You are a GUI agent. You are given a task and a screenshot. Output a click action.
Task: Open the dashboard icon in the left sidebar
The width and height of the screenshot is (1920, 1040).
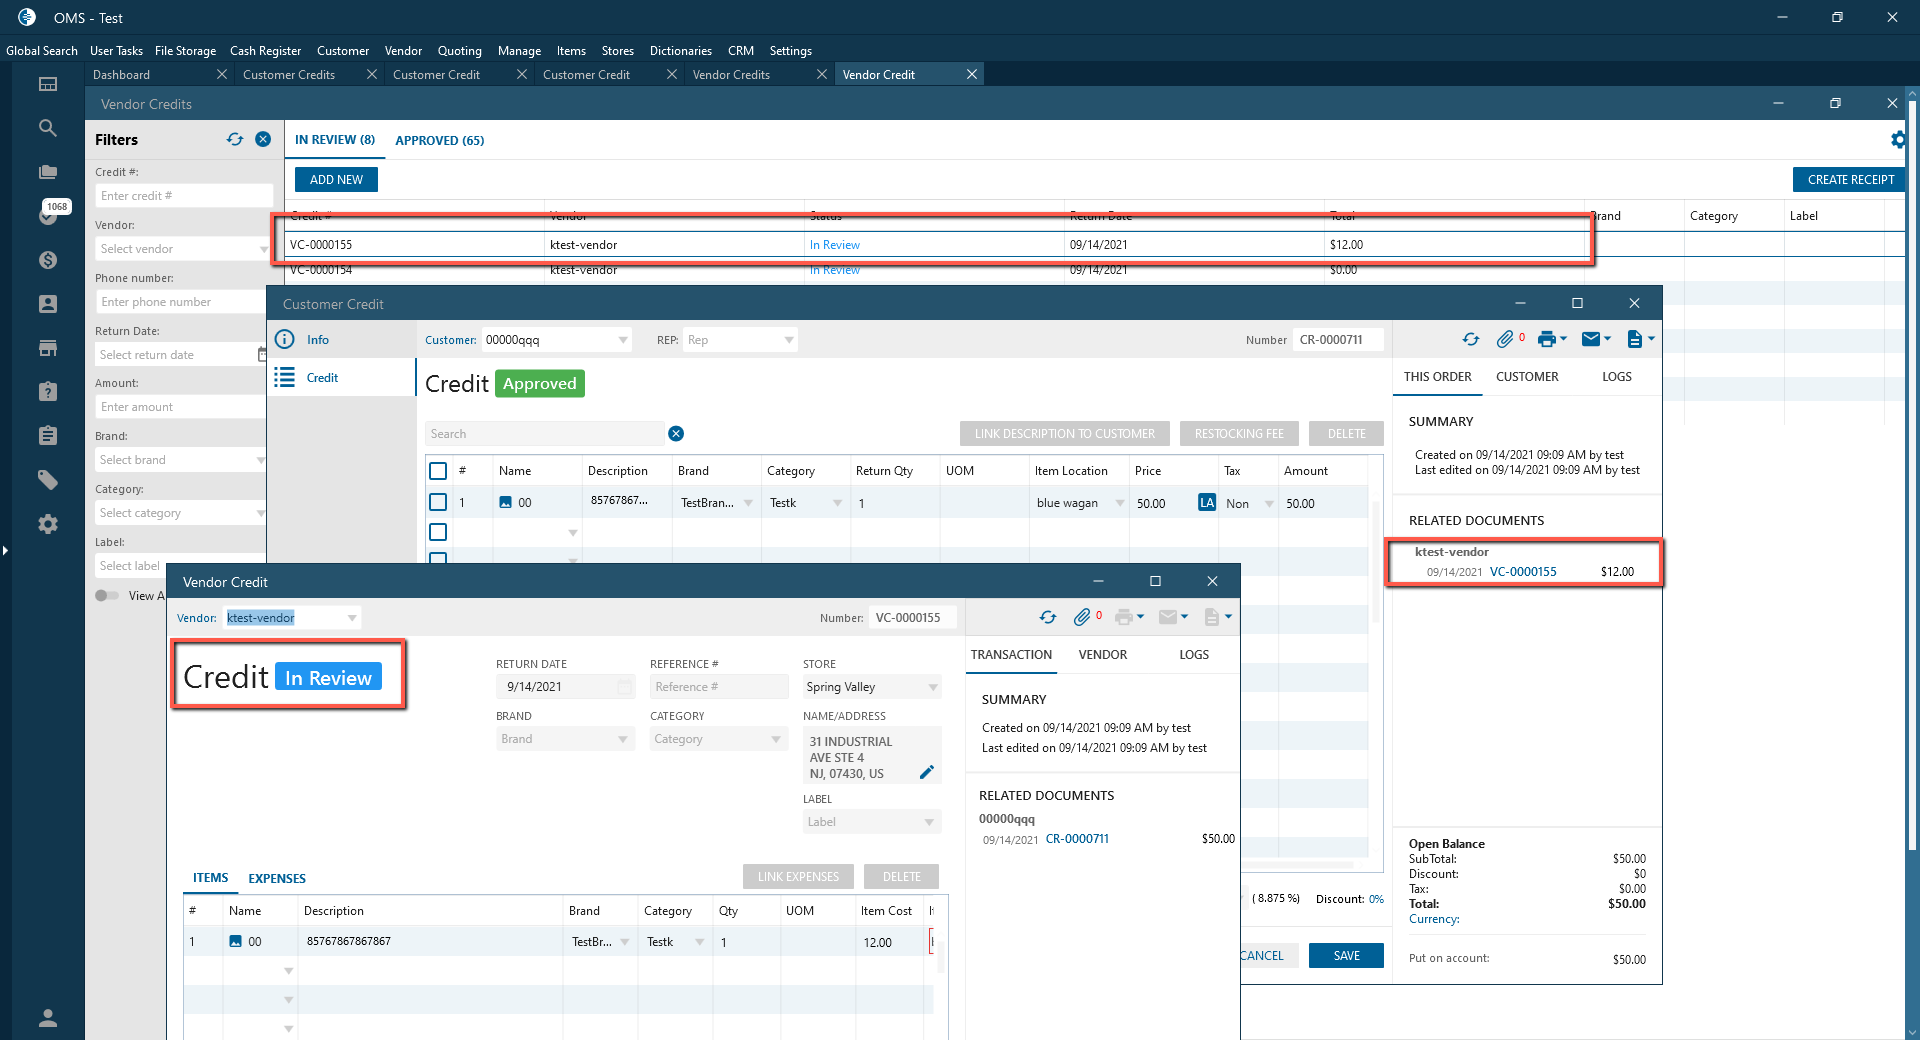[x=48, y=84]
